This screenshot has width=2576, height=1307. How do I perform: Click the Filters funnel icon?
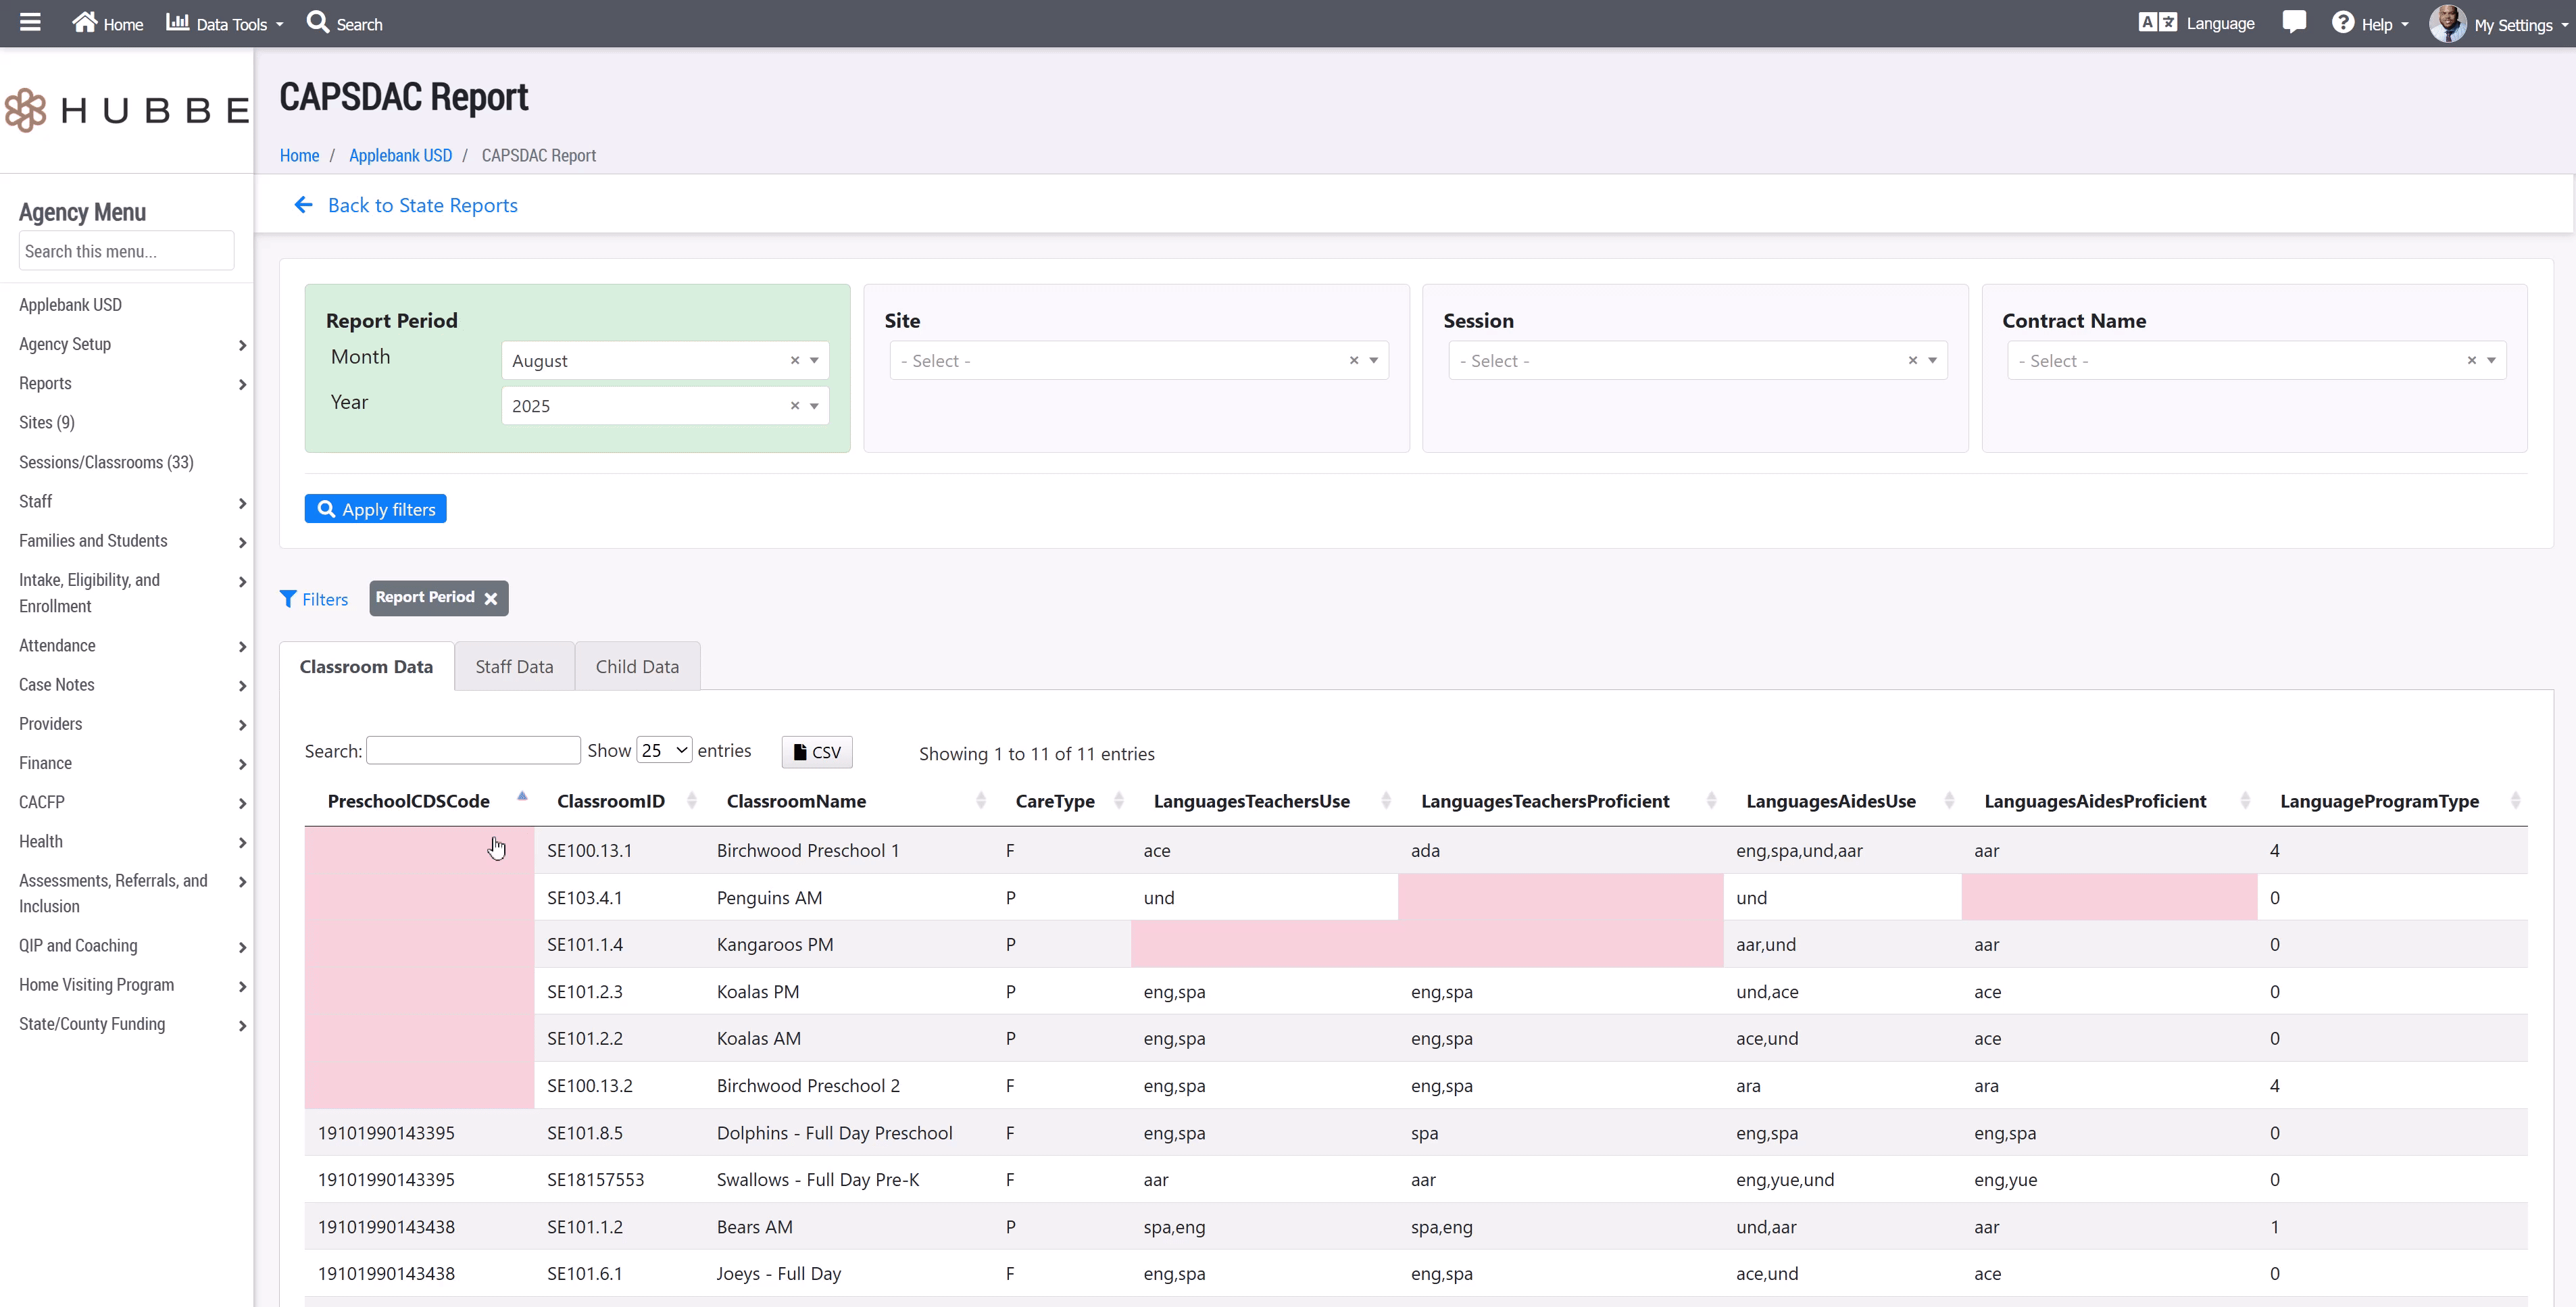pyautogui.click(x=288, y=599)
